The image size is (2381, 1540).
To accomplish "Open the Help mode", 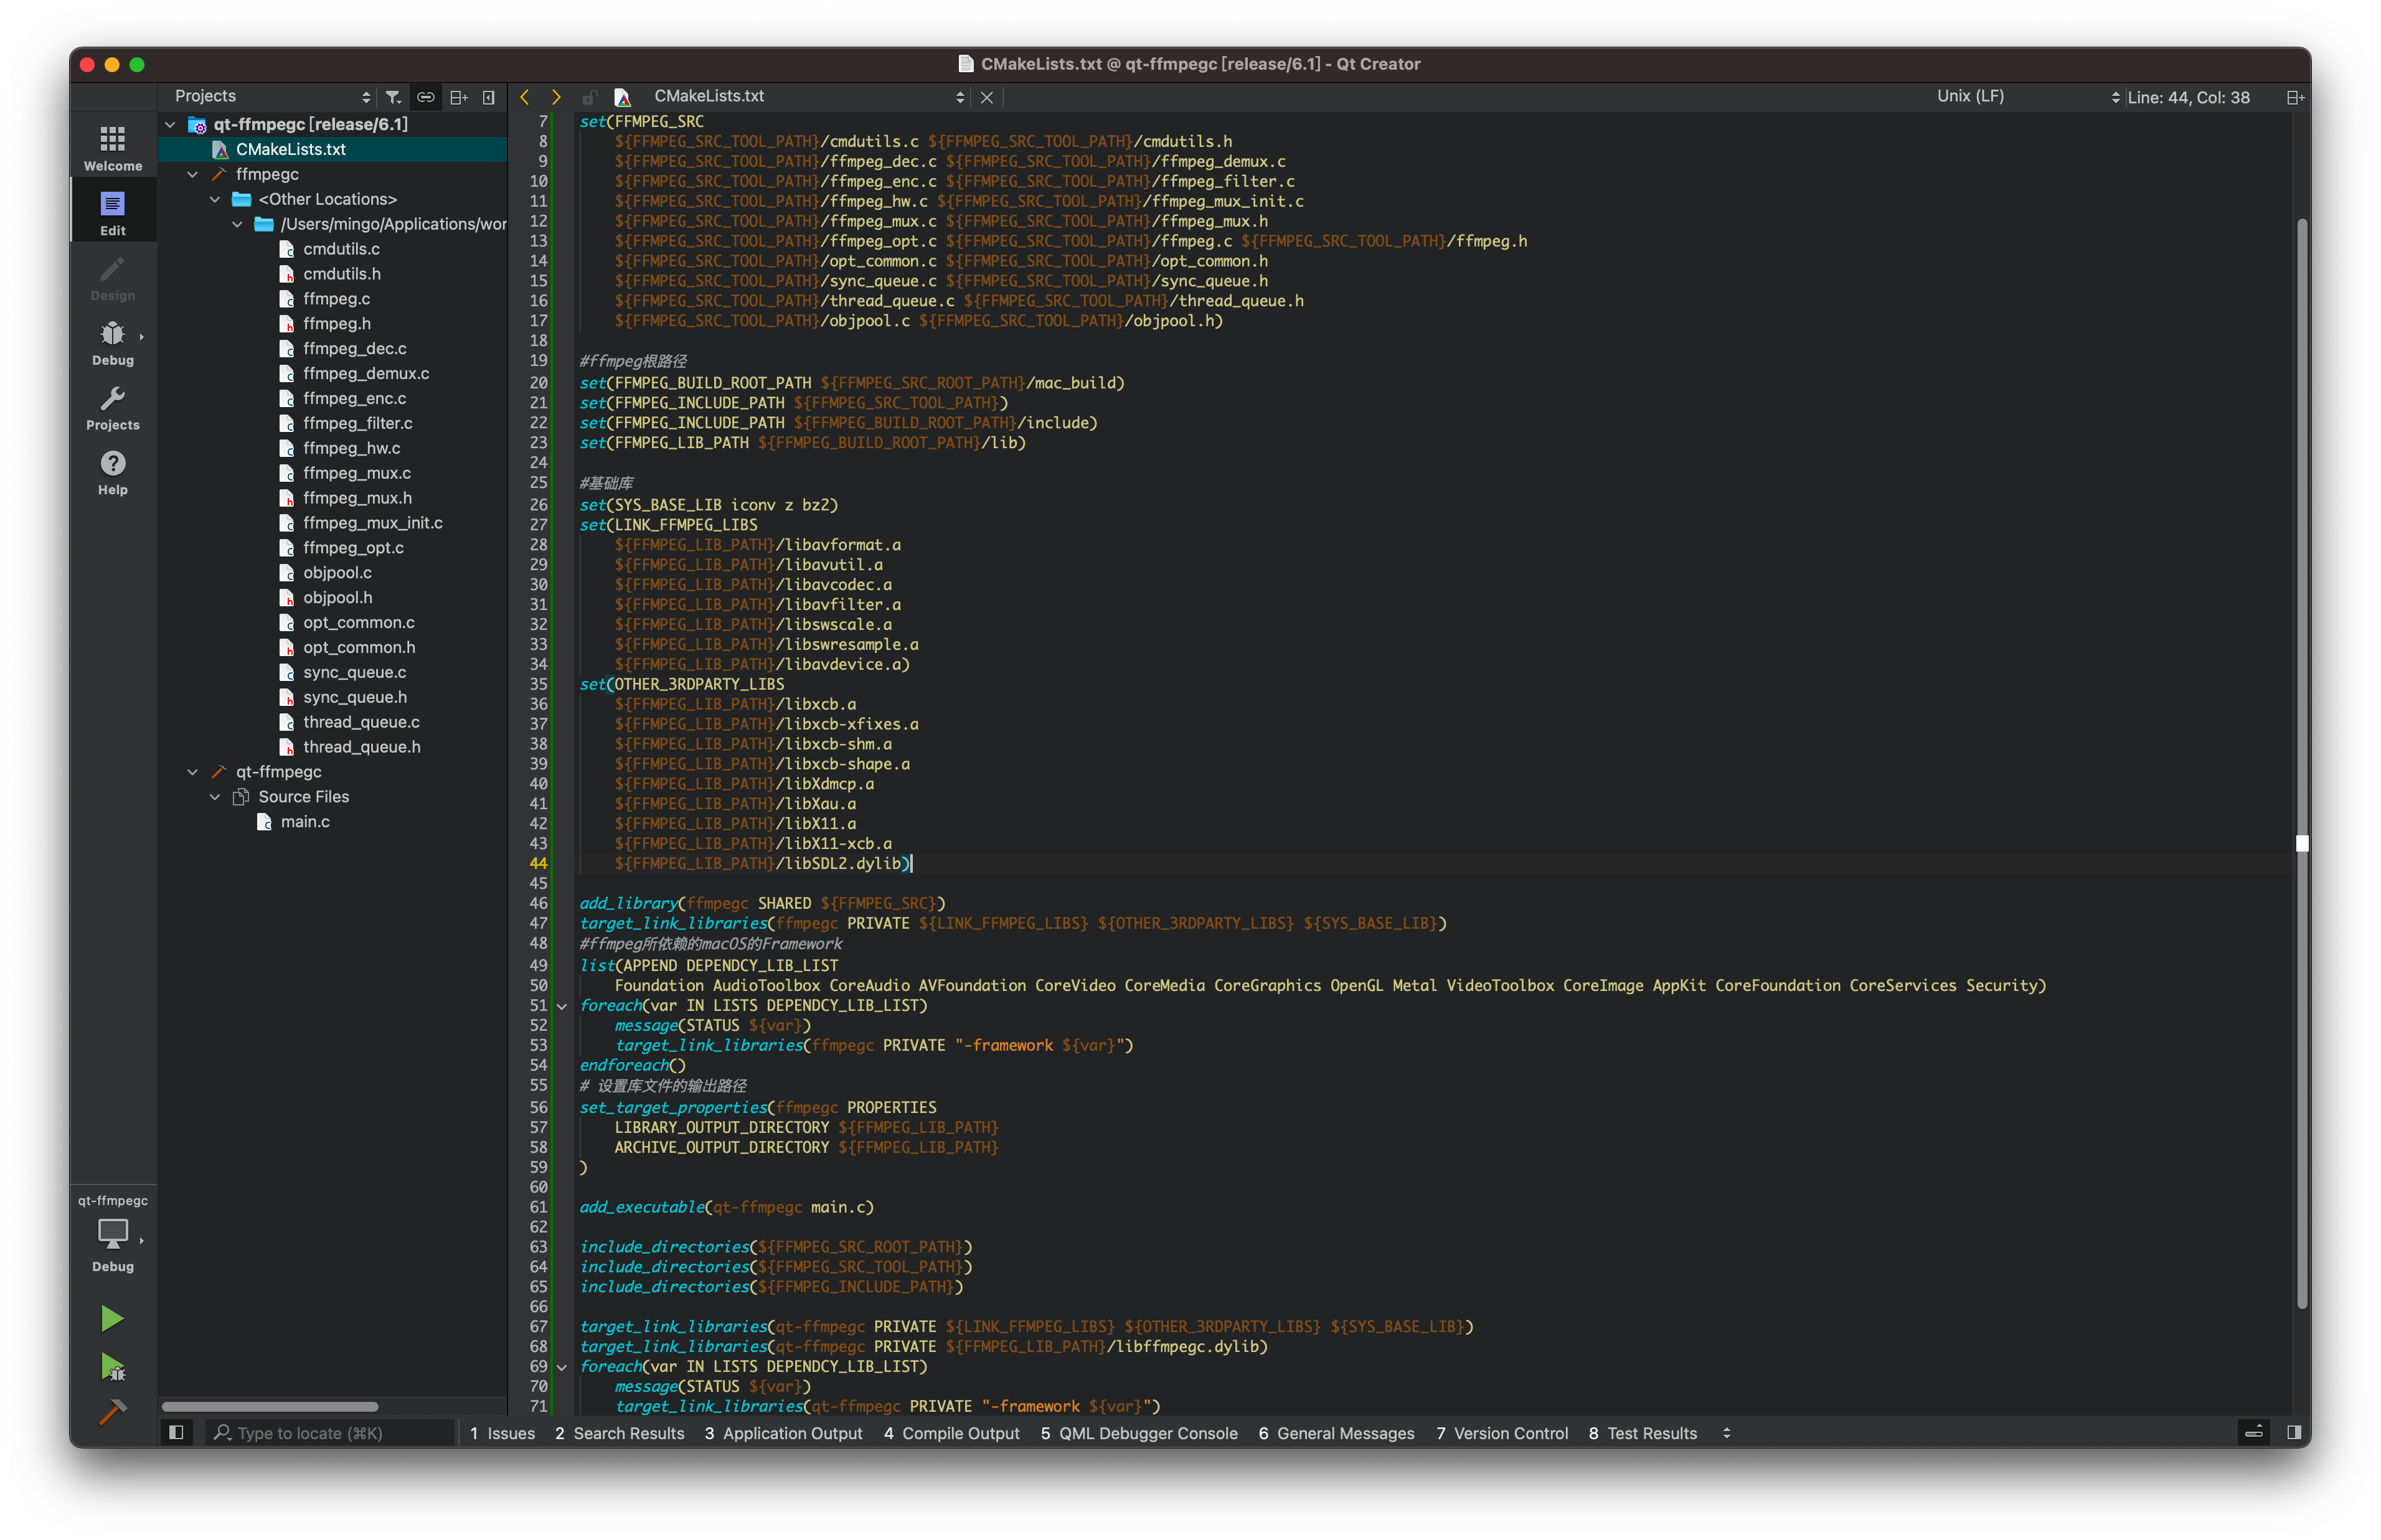I will [x=112, y=470].
